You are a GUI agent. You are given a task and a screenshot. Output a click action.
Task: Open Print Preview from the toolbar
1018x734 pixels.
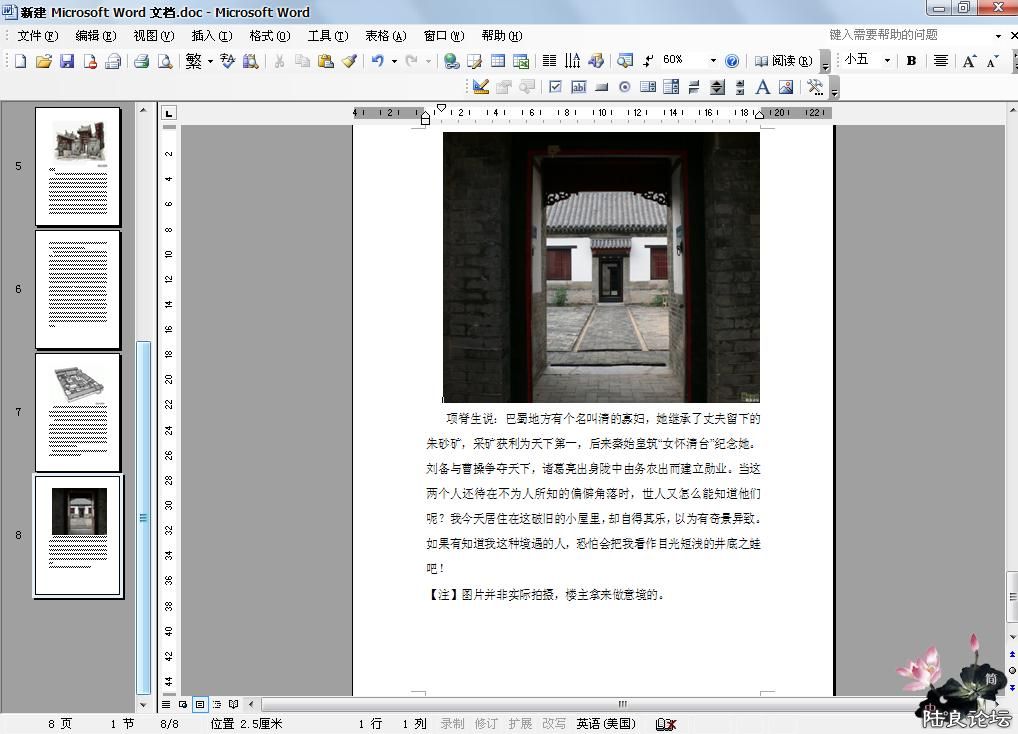click(x=165, y=61)
